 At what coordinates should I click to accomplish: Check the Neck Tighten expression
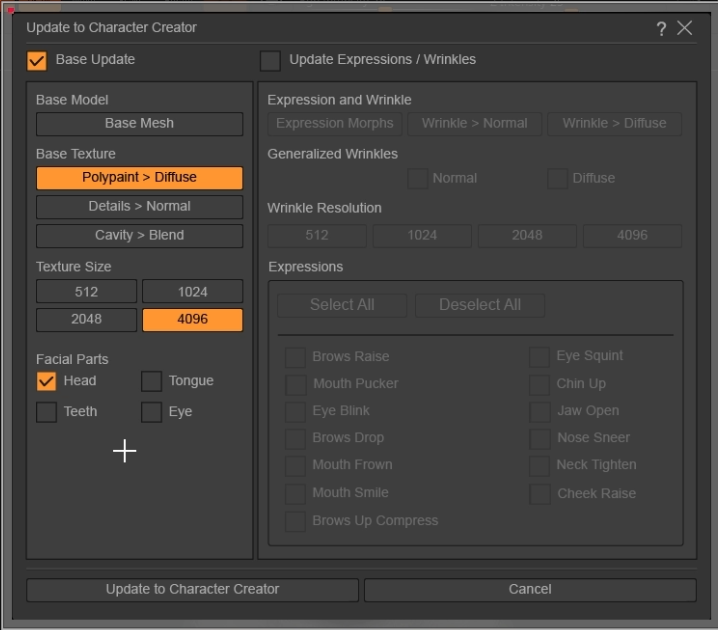pos(539,466)
